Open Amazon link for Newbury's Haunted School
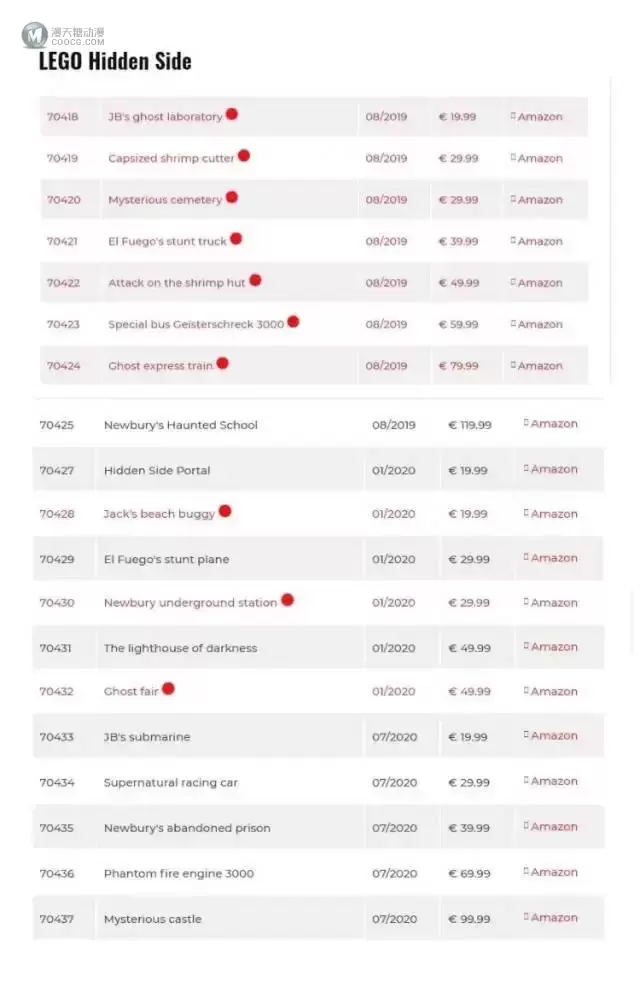Image resolution: width=640 pixels, height=993 pixels. 551,424
